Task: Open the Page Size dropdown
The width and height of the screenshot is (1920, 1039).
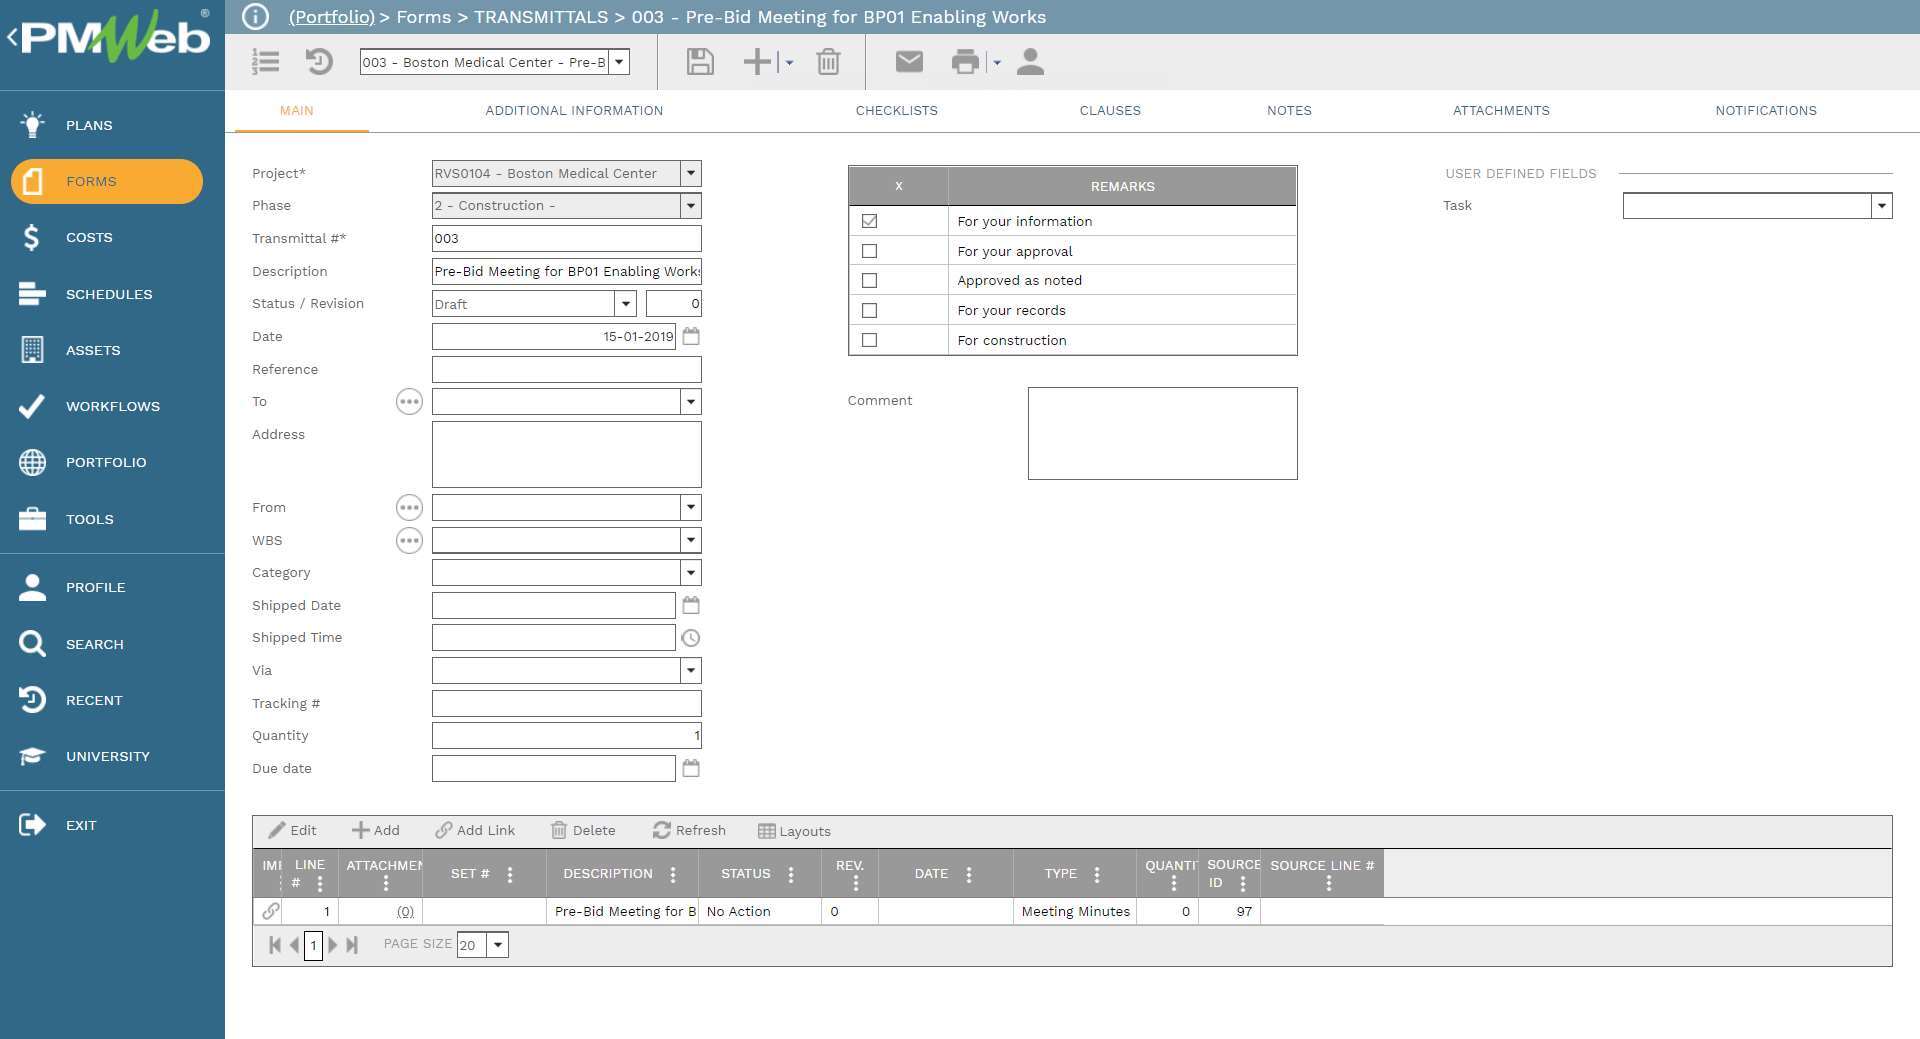Action: pyautogui.click(x=497, y=945)
